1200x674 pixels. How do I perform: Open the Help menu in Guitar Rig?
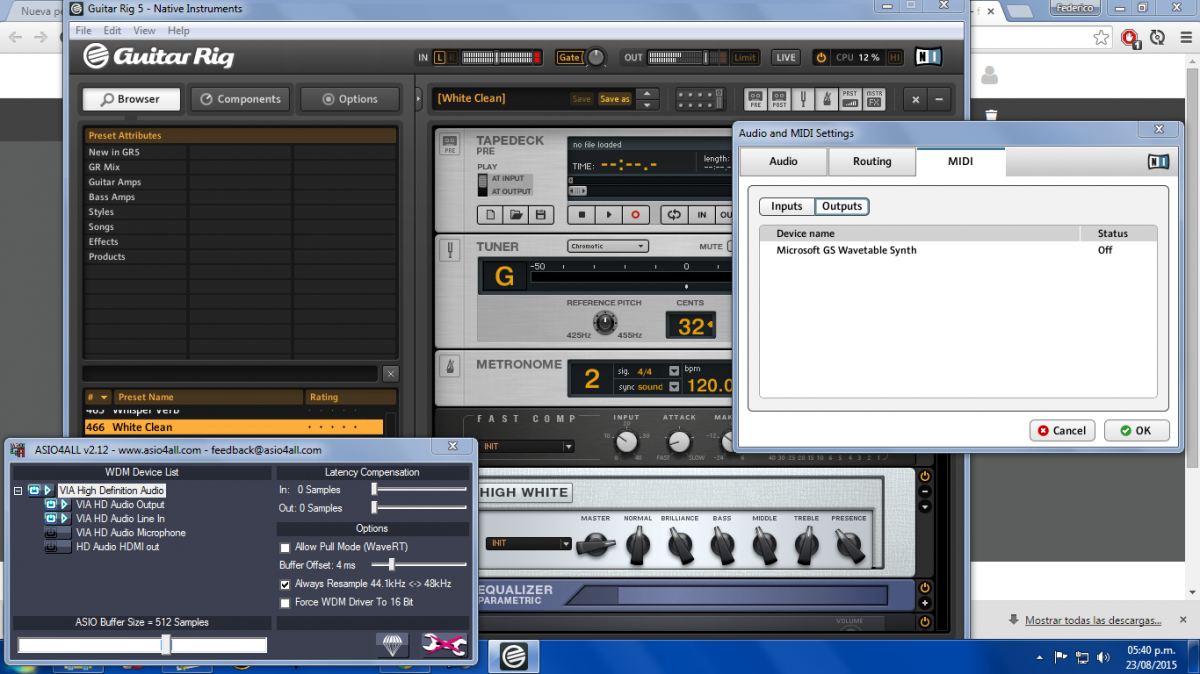pos(178,31)
